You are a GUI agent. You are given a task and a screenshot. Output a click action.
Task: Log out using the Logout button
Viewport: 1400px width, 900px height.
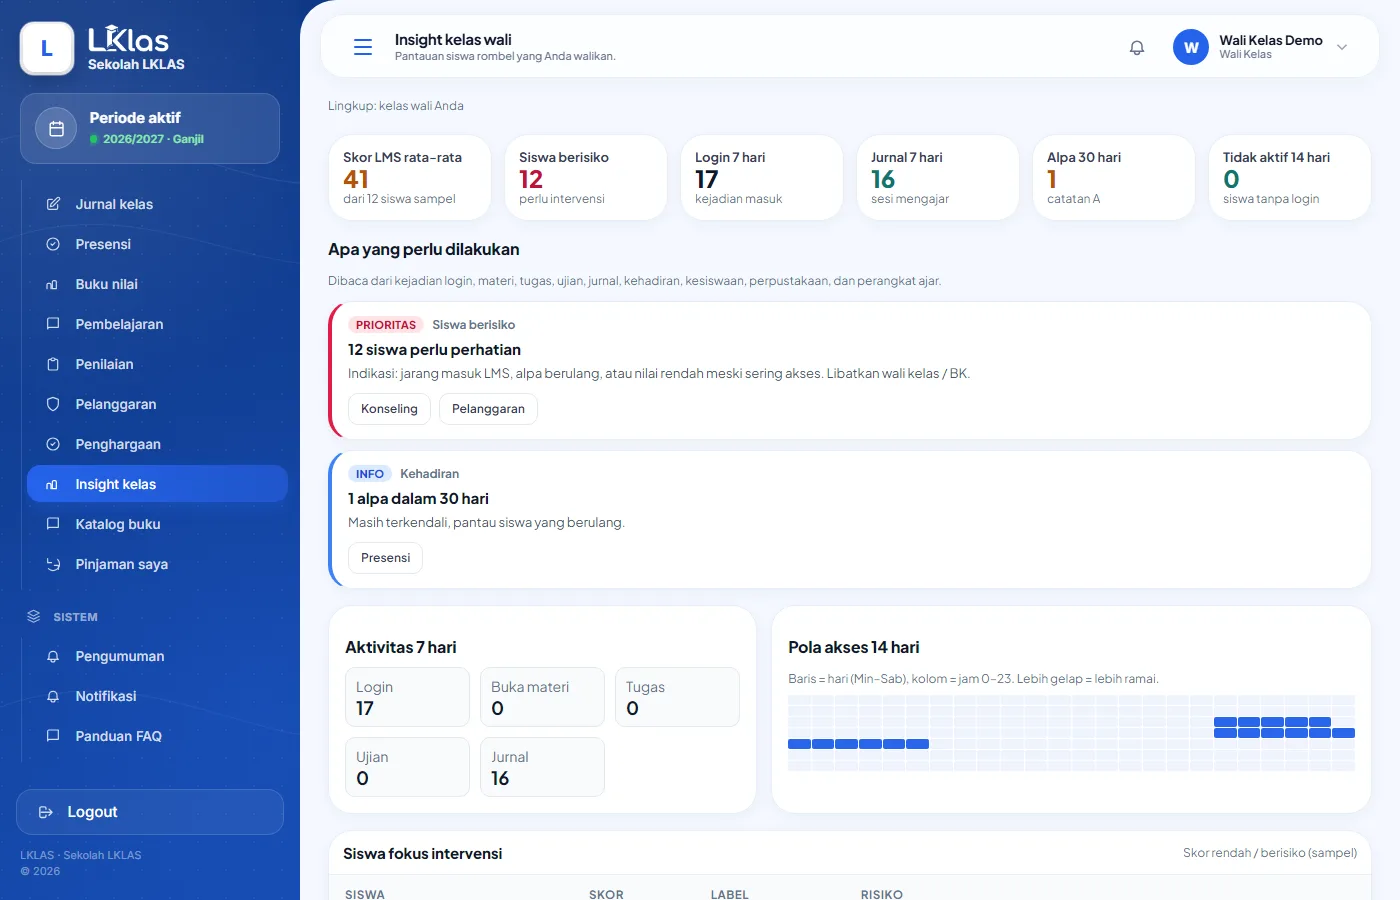[x=150, y=812]
